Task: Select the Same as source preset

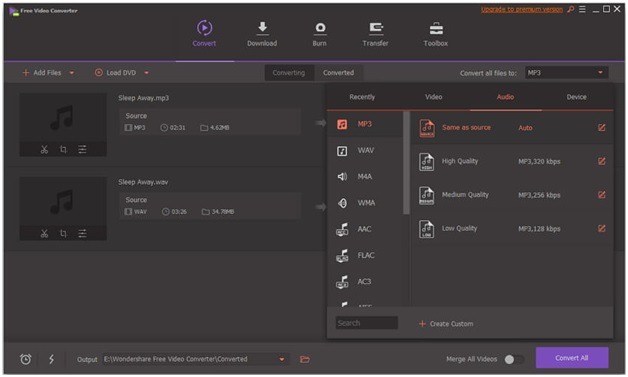Action: (x=512, y=128)
